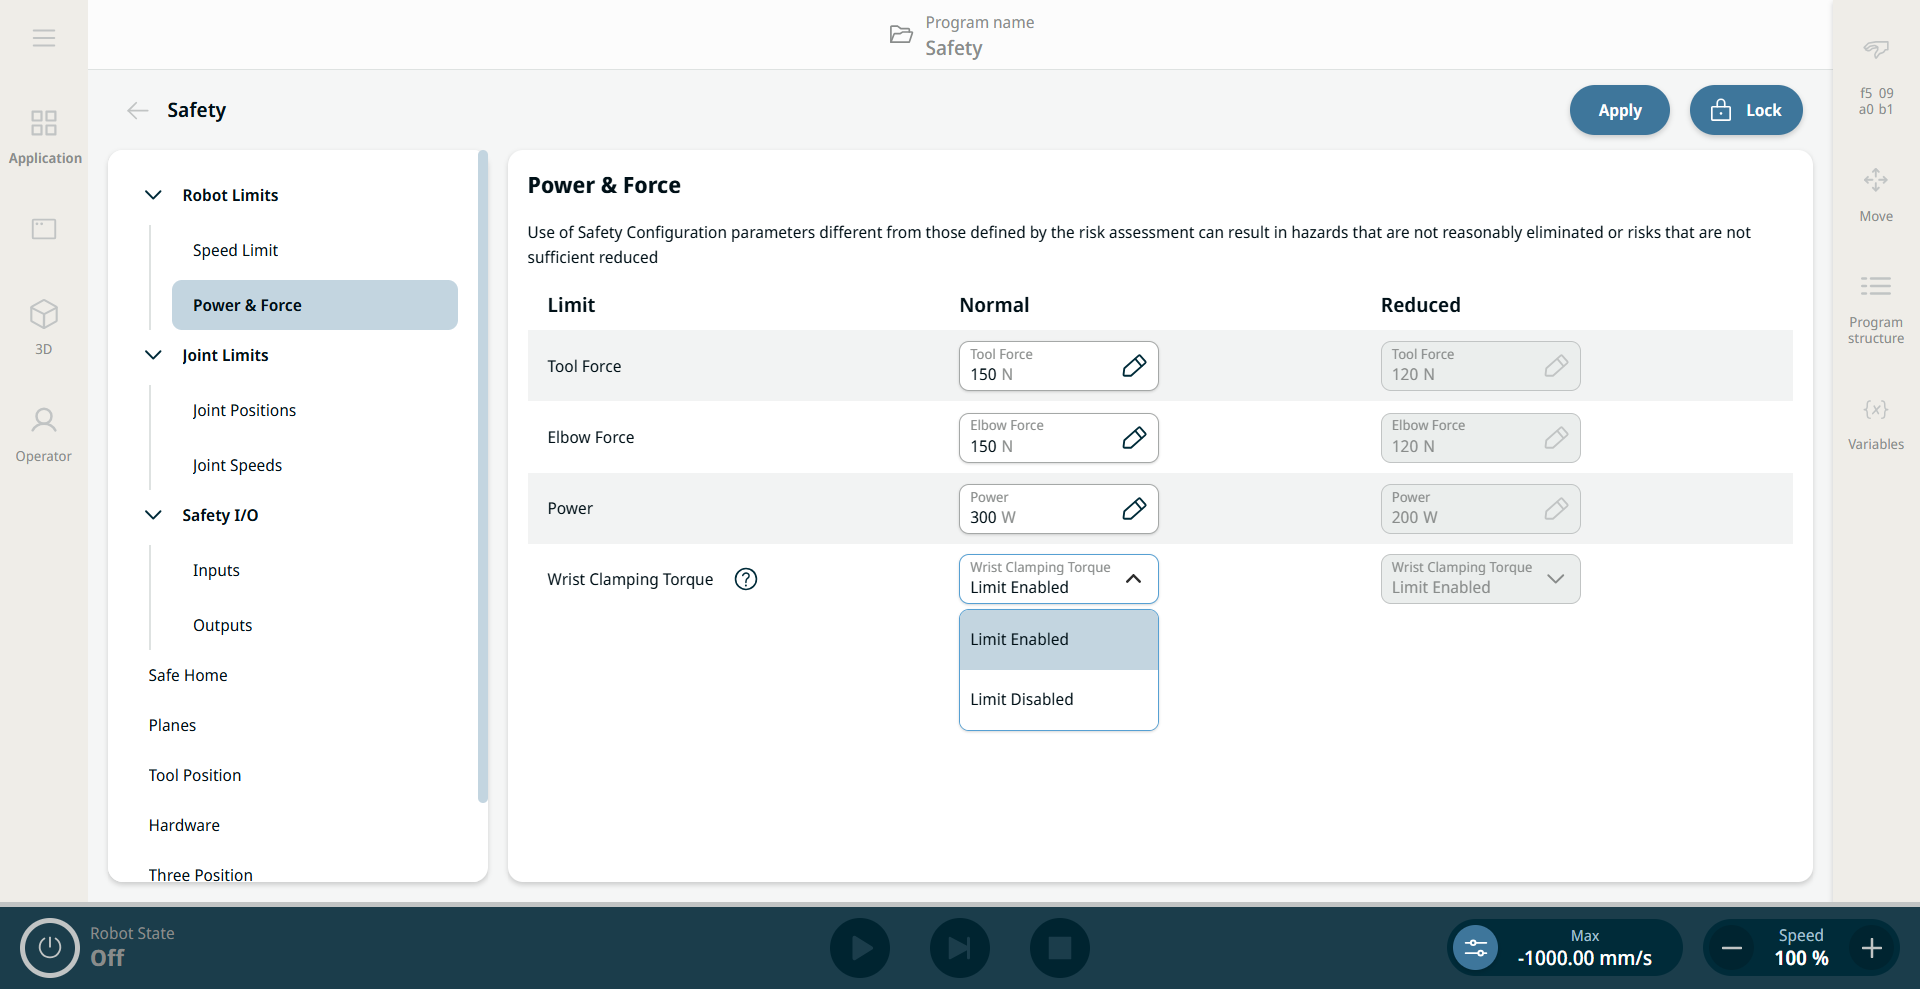Image resolution: width=1920 pixels, height=989 pixels.
Task: Select Limit Disabled option in dropdown
Action: coord(1058,700)
